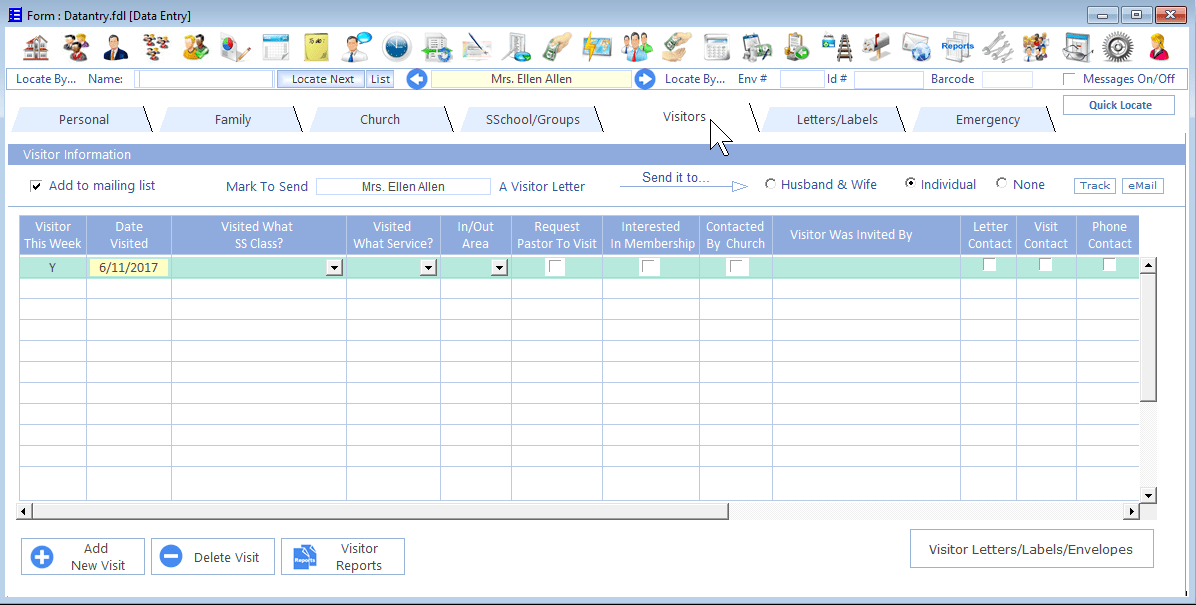Click the Delete Visit button
This screenshot has width=1196, height=605.
pyautogui.click(x=213, y=557)
